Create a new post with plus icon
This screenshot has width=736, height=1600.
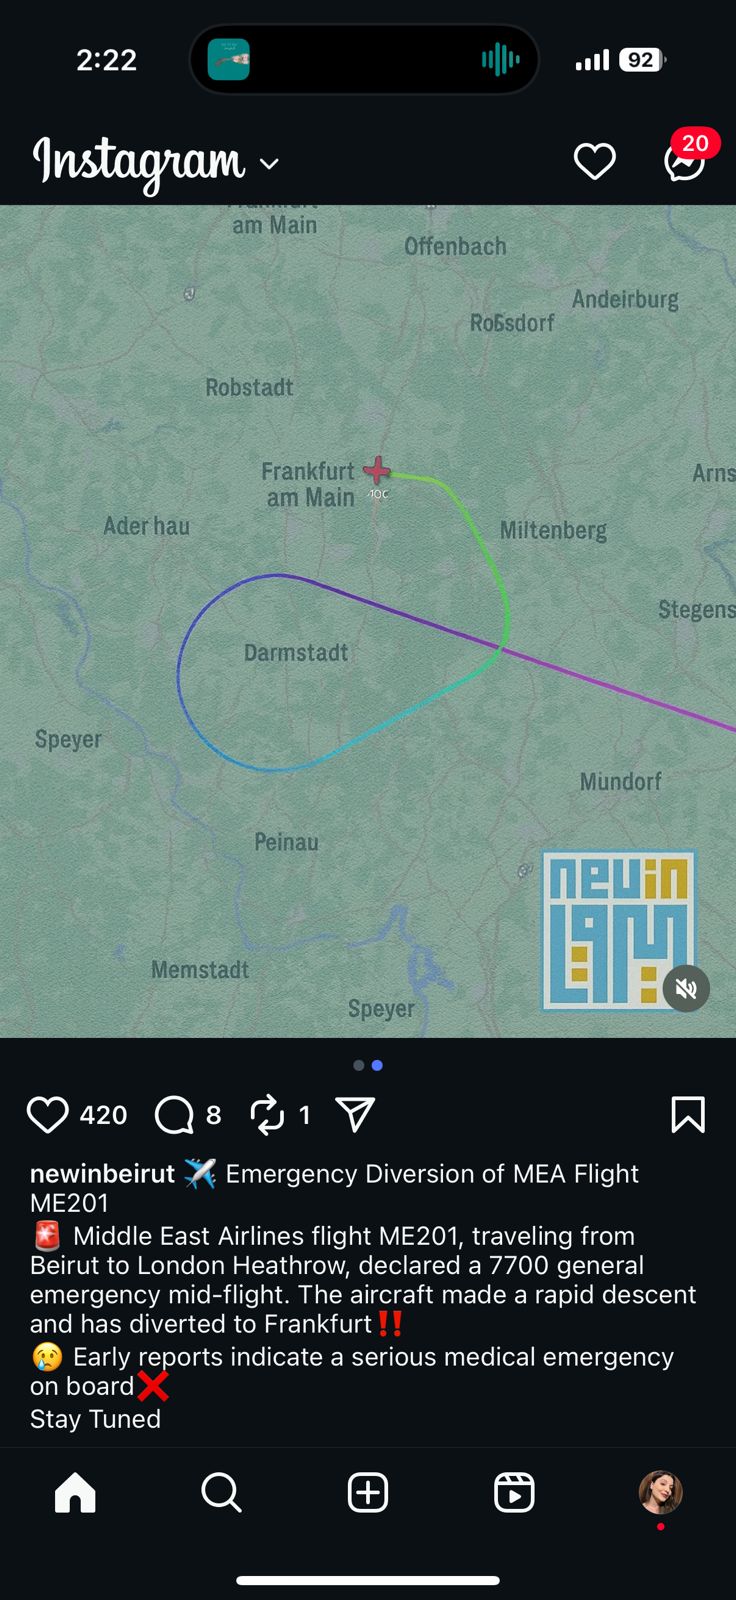coord(368,1493)
